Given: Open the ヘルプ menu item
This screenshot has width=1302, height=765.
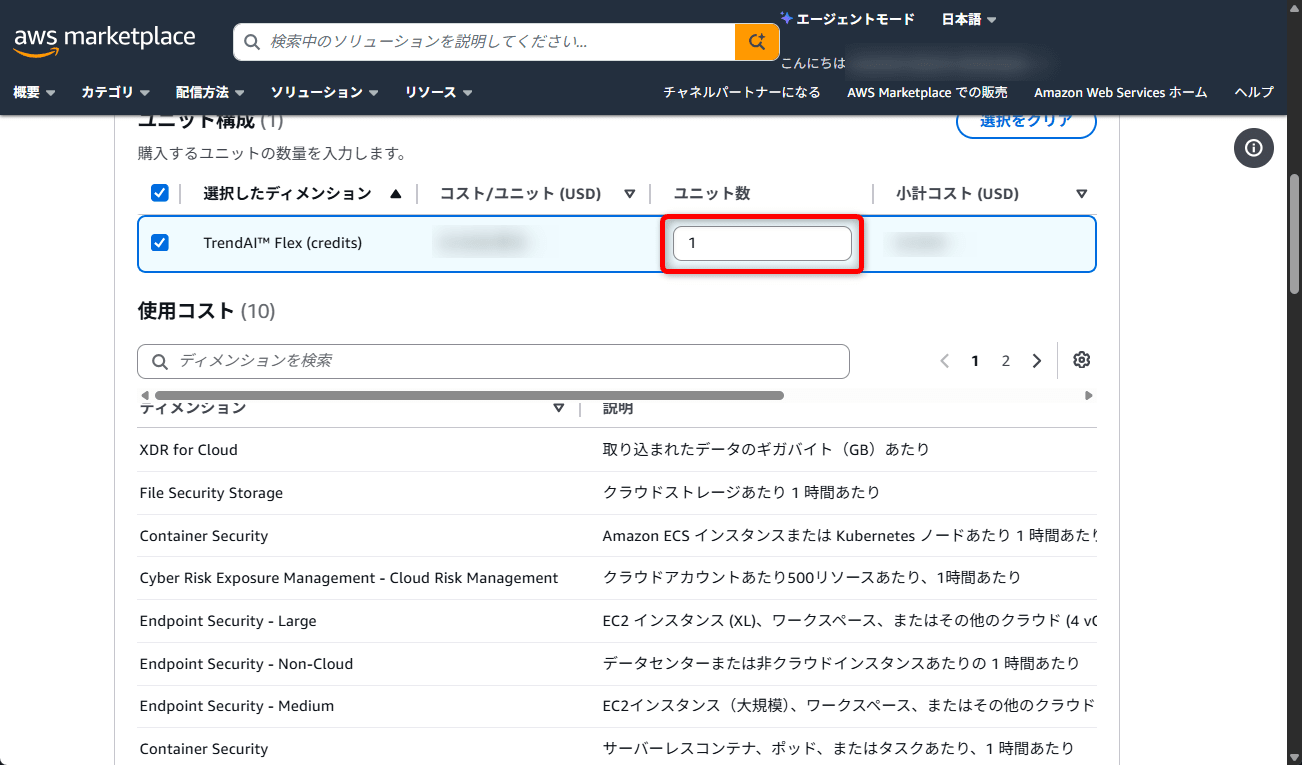Looking at the screenshot, I should [x=1254, y=92].
